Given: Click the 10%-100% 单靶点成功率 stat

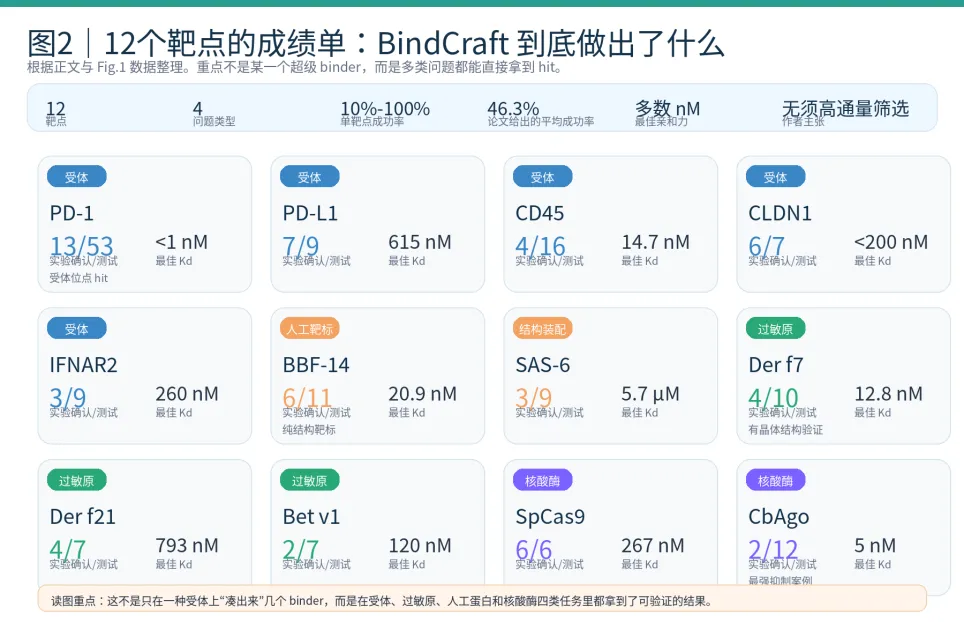Looking at the screenshot, I should tap(385, 113).
